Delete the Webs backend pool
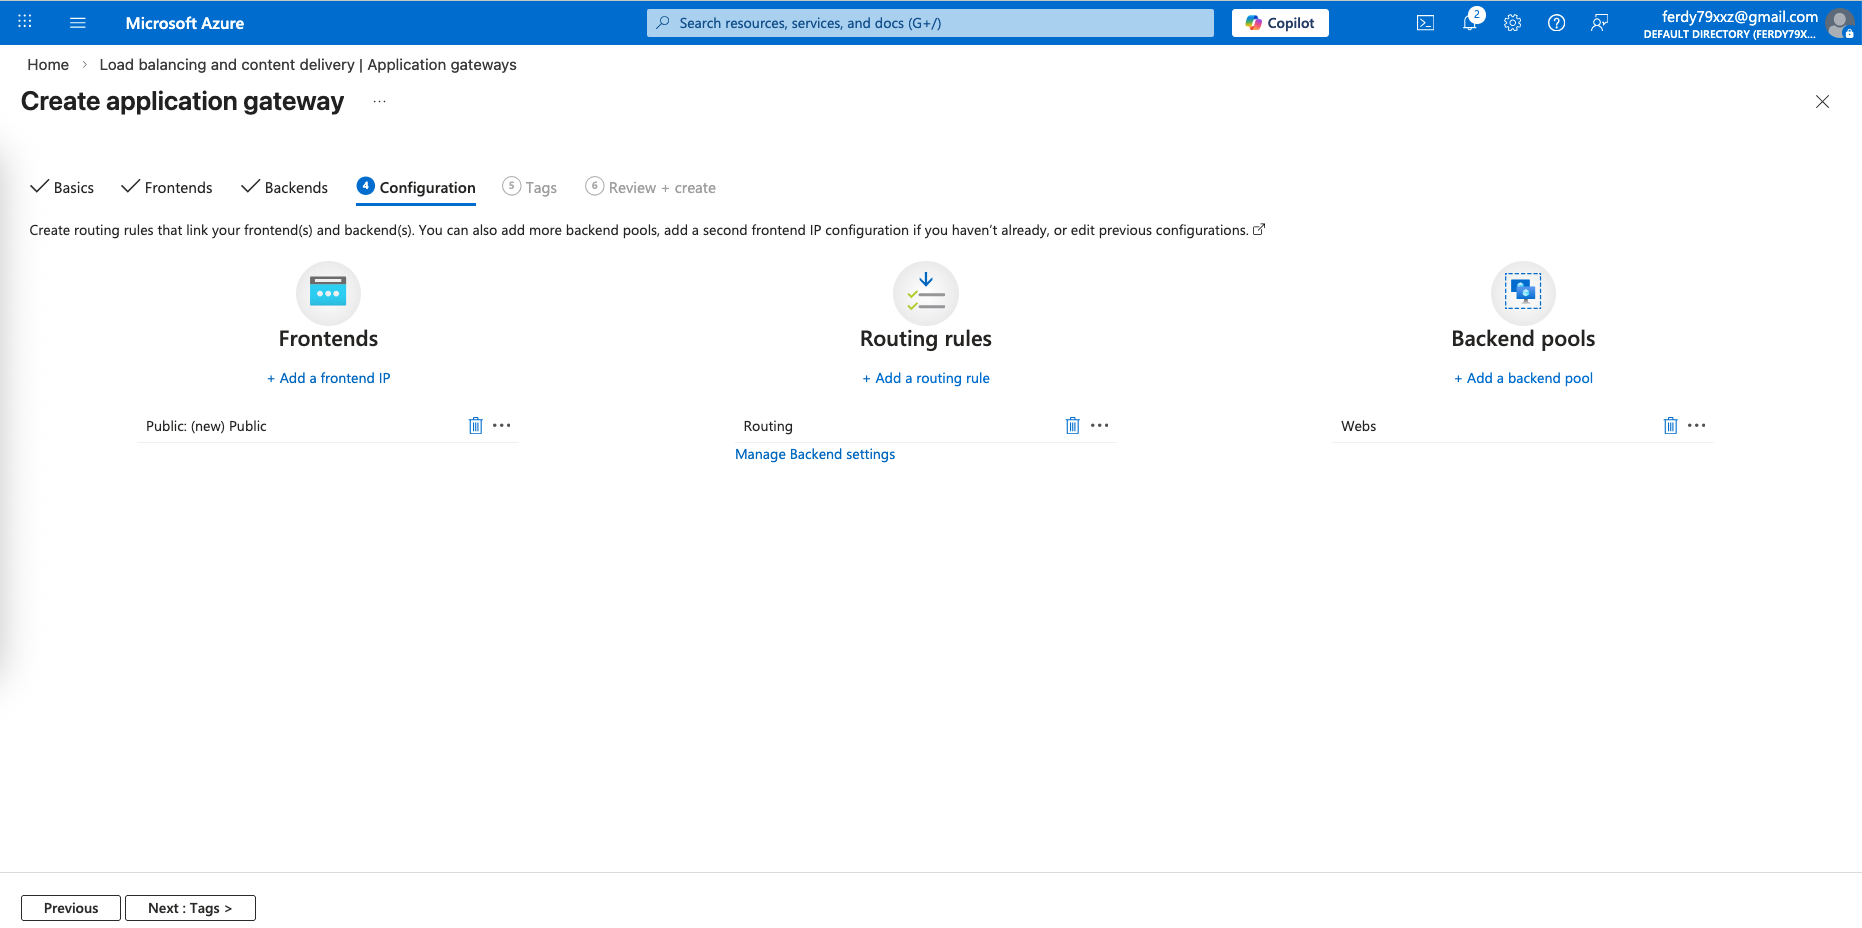The height and width of the screenshot is (928, 1862). coord(1669,426)
